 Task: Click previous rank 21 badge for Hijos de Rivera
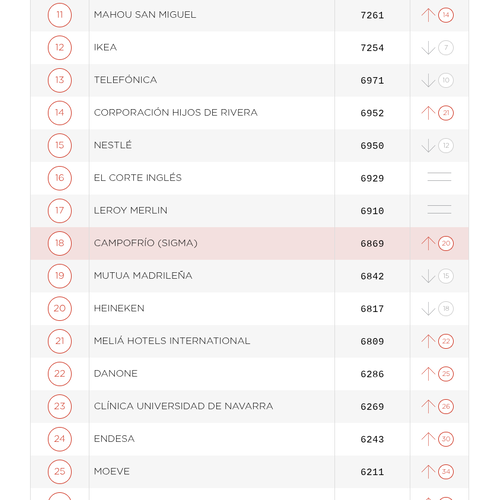coord(446,113)
